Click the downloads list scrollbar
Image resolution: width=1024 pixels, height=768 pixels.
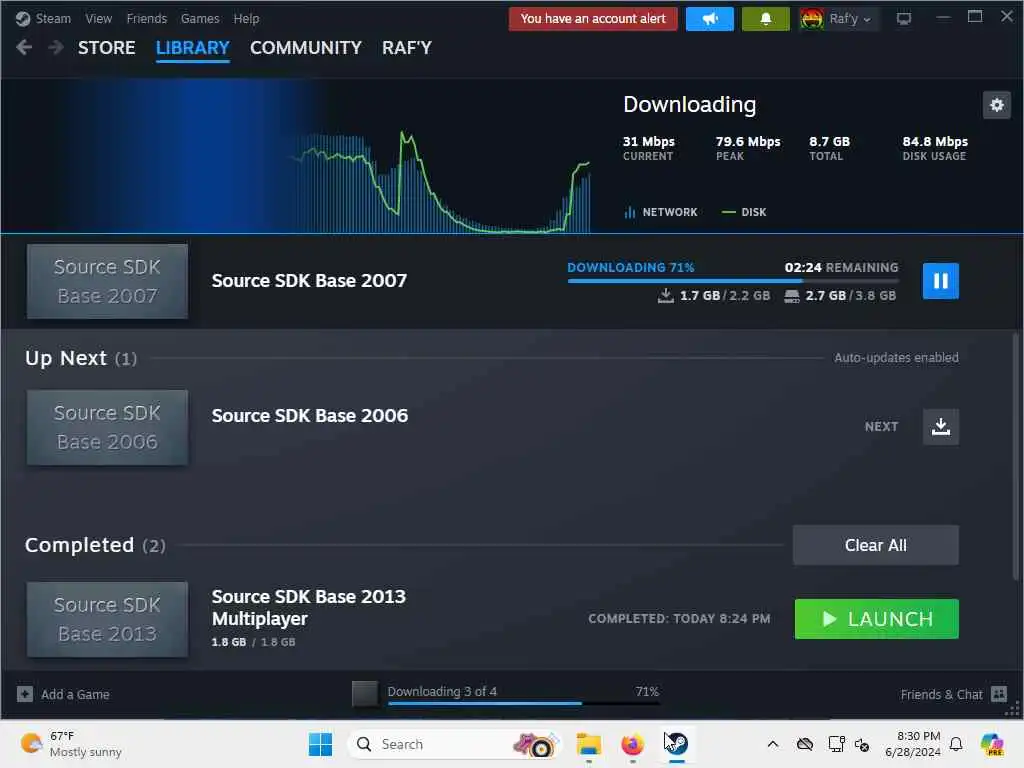[x=1016, y=456]
